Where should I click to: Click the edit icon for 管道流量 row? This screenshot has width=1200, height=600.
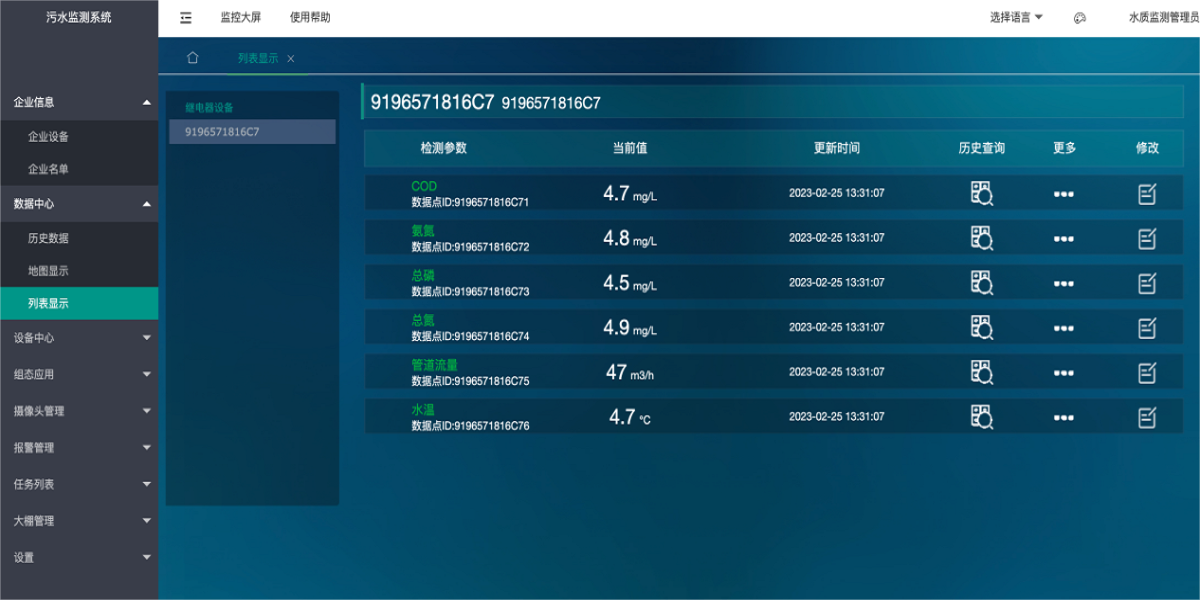1147,372
